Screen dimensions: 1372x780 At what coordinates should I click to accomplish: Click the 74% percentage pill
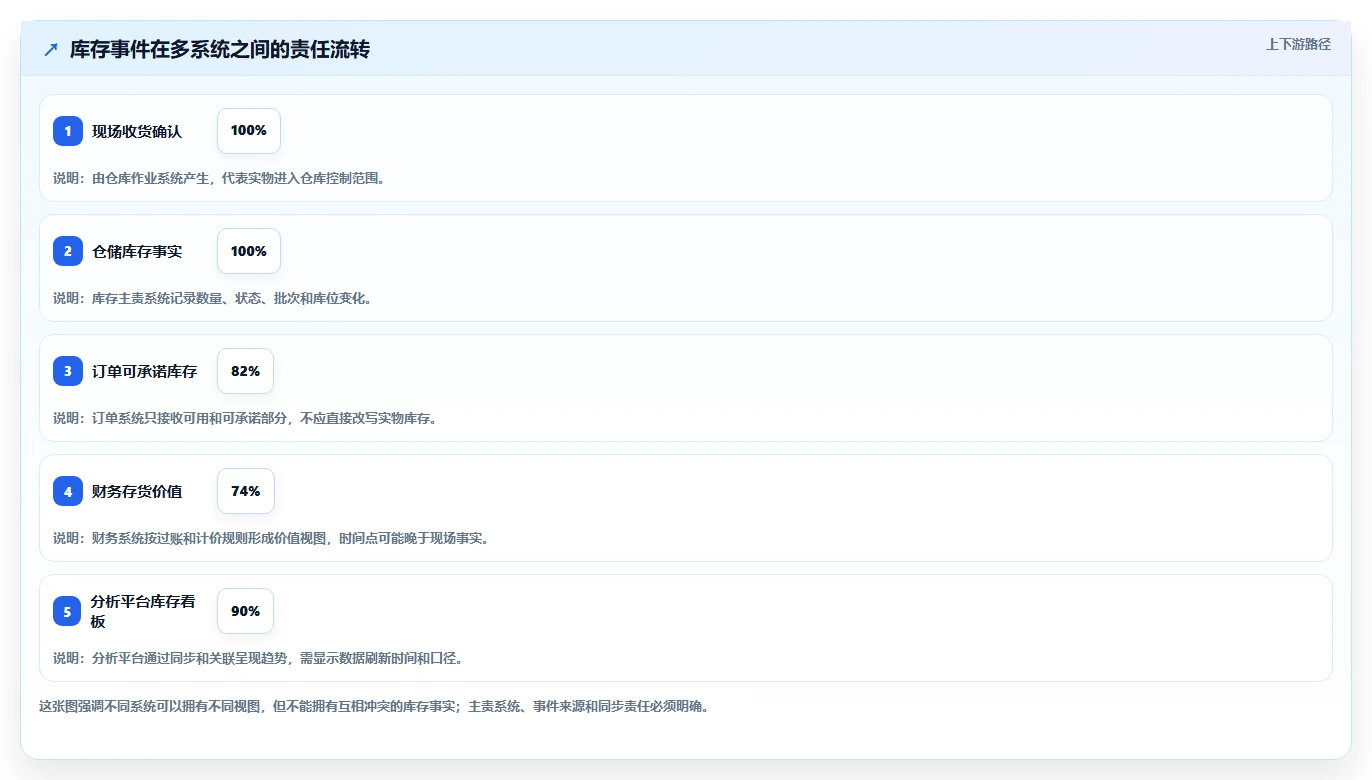point(246,491)
